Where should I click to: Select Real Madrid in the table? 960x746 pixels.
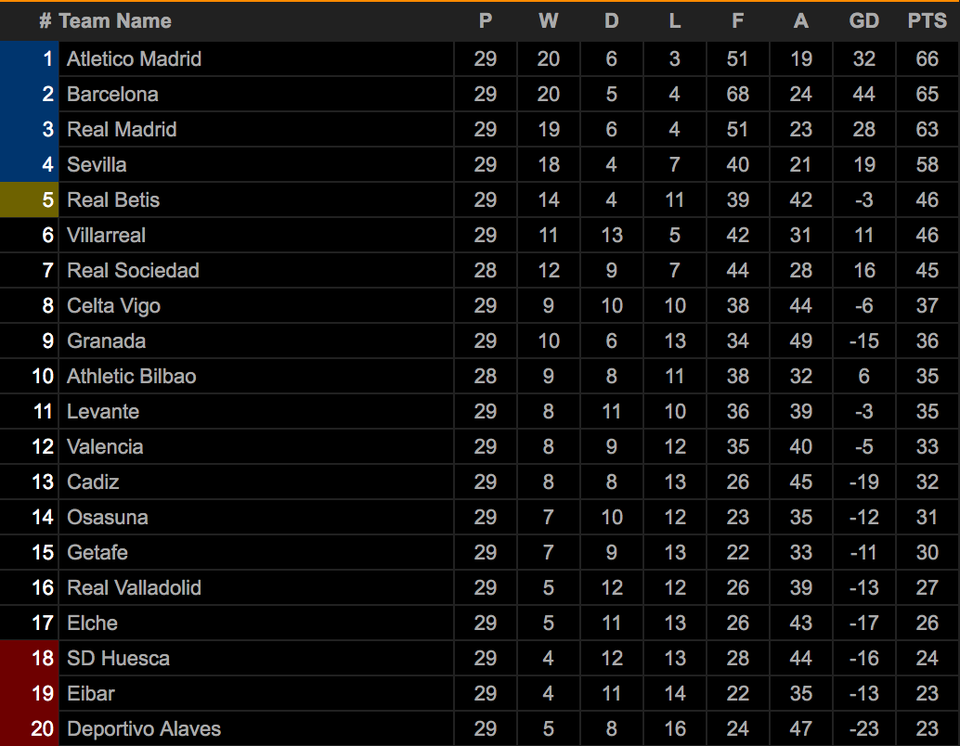tap(121, 129)
